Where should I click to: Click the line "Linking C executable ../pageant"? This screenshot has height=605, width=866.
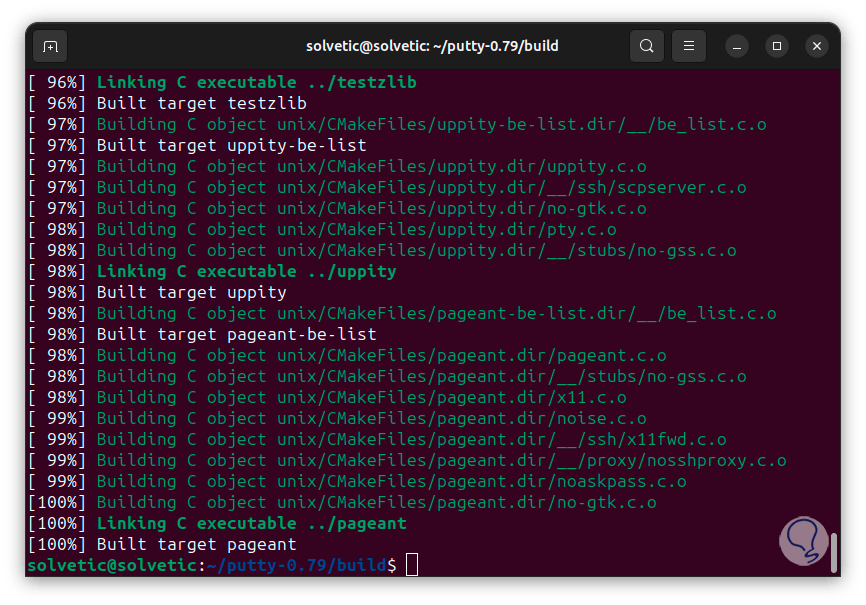pos(218,523)
